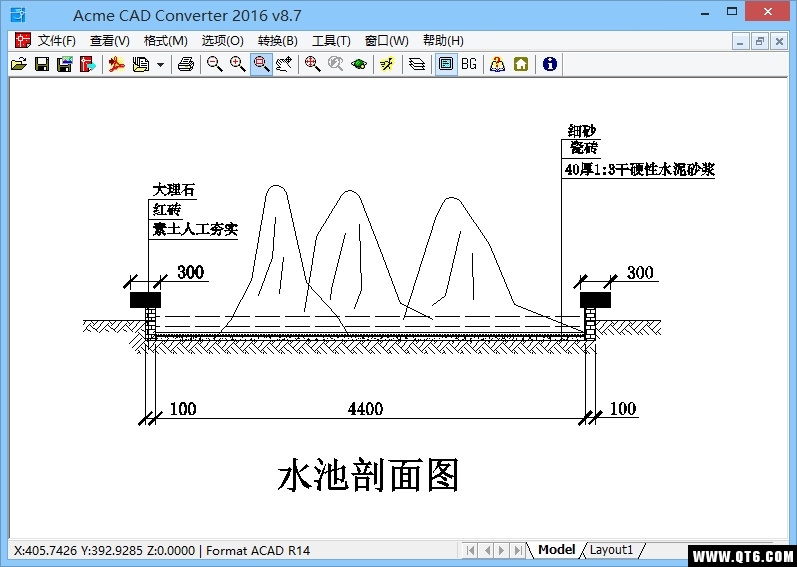This screenshot has height=567, width=797.
Task: Click the Print icon
Action: point(186,64)
